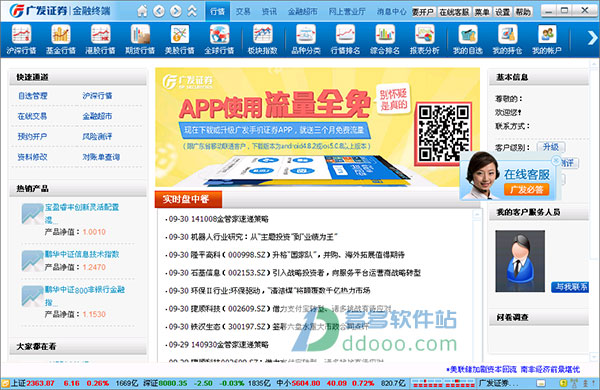The width and height of the screenshot is (600, 390).
Task: Open the 资料修改 quick link
Action: point(33,157)
